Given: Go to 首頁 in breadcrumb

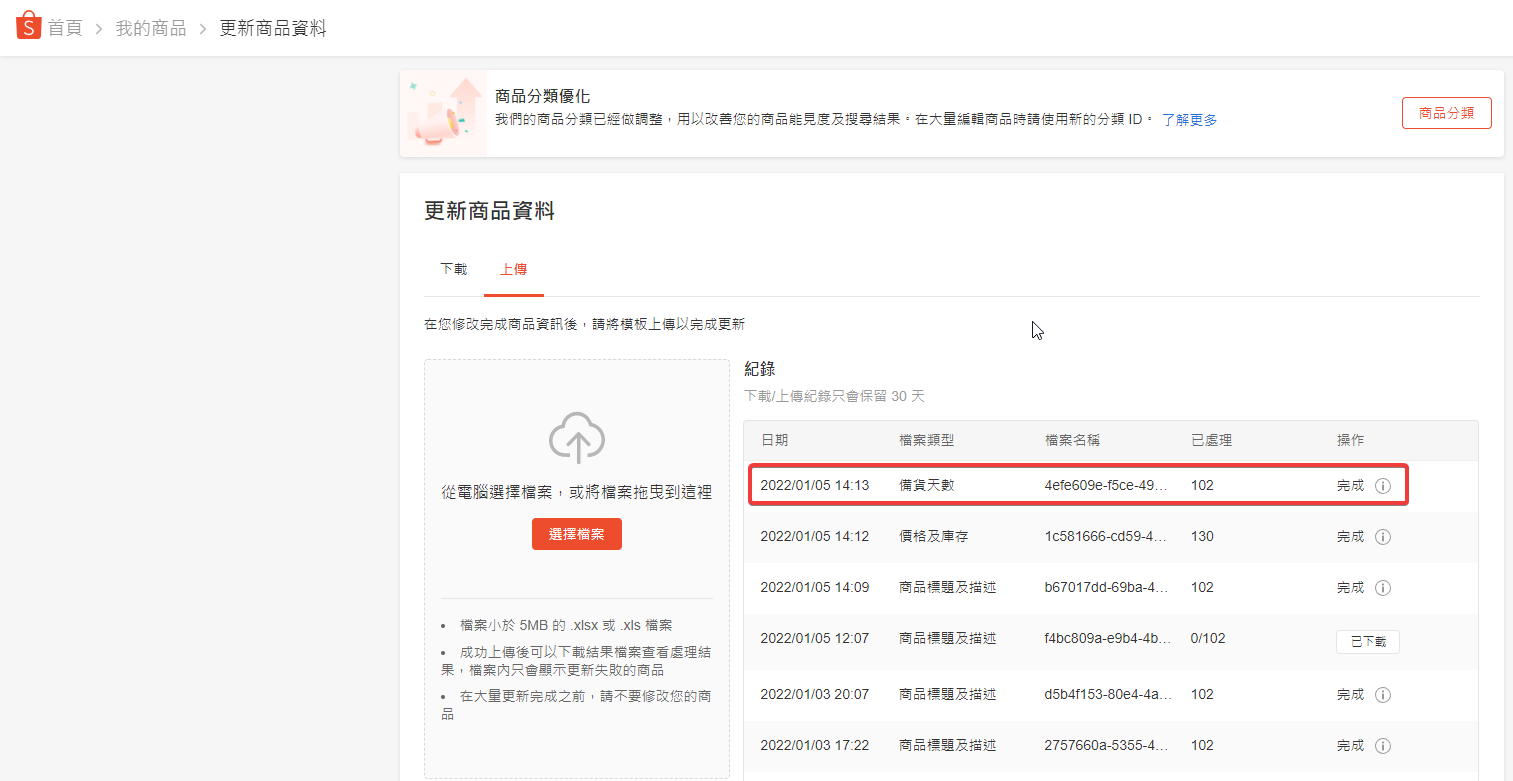Looking at the screenshot, I should tap(65, 28).
